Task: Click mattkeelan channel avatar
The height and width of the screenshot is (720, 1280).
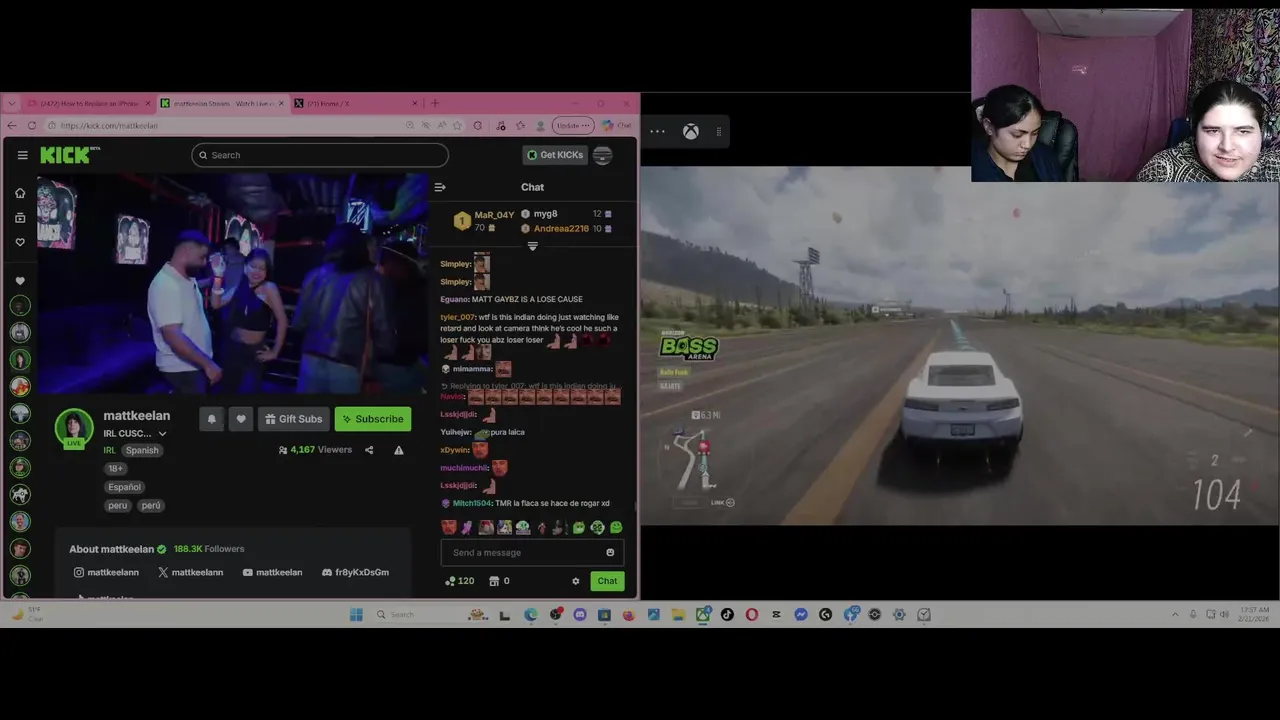Action: tap(74, 427)
